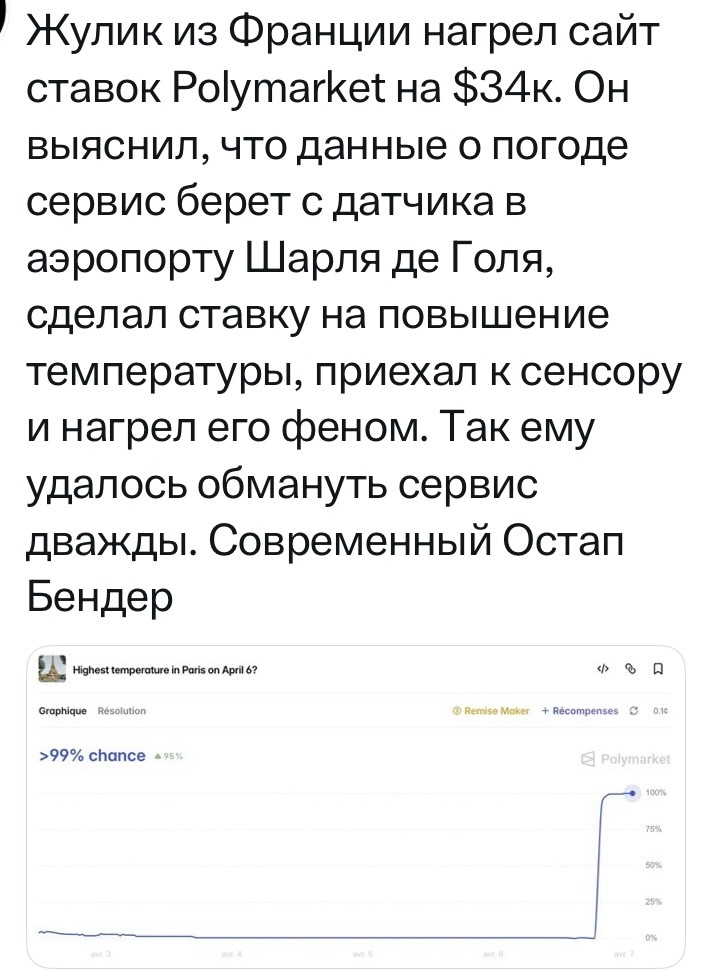704x971 pixels.
Task: Click the market title 'Highest temperature in Paris'
Action: coord(166,670)
